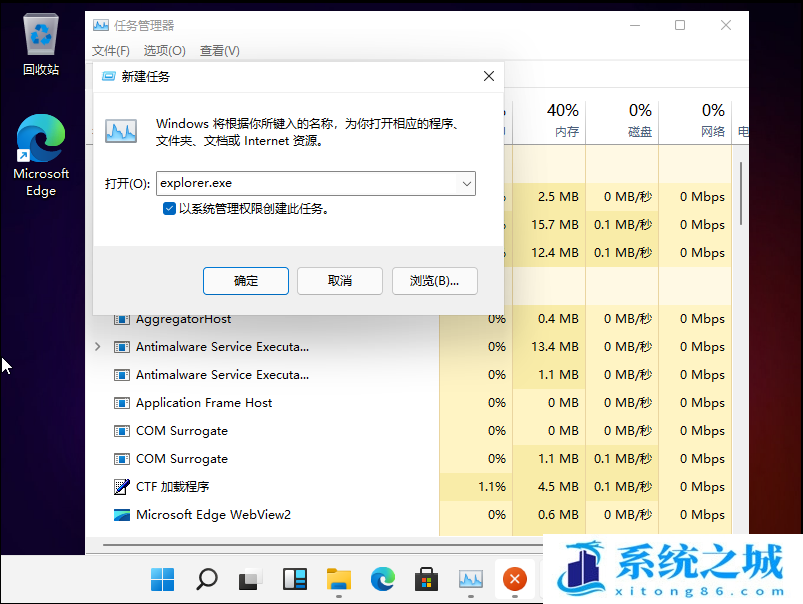Open taskbar Search magnifier icon

(207, 579)
